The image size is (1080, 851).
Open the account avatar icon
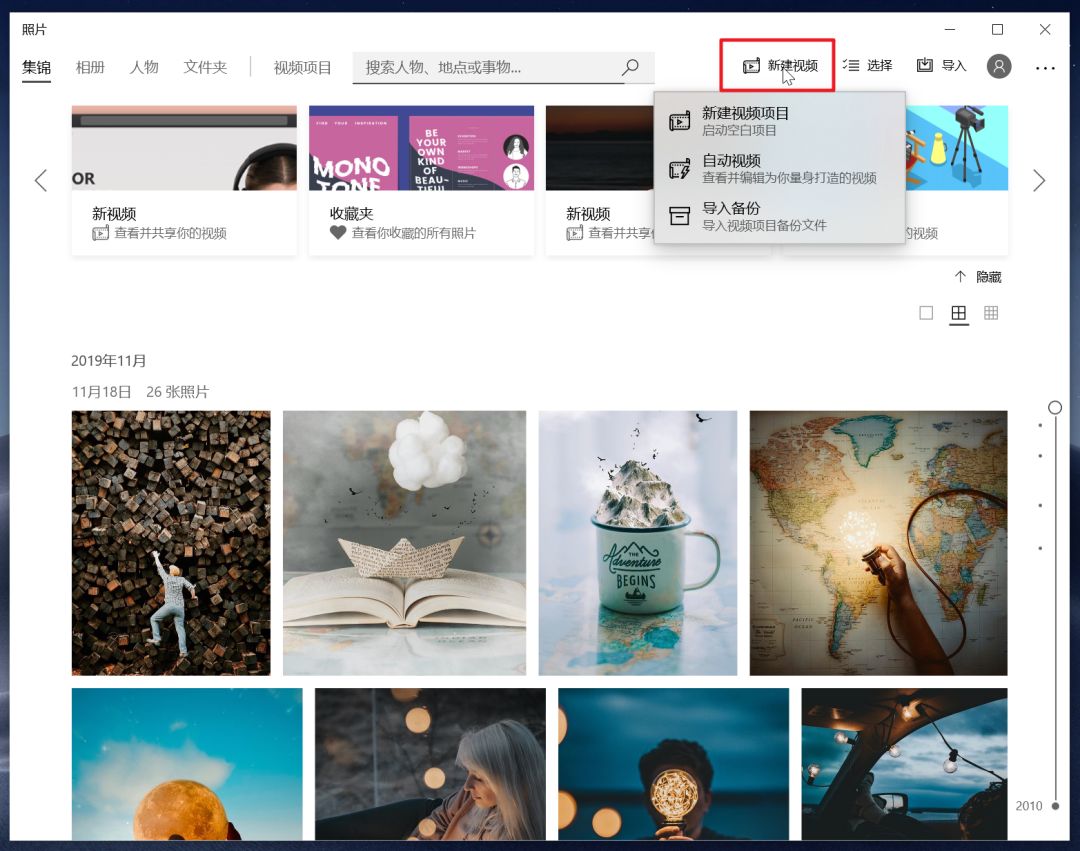tap(998, 64)
